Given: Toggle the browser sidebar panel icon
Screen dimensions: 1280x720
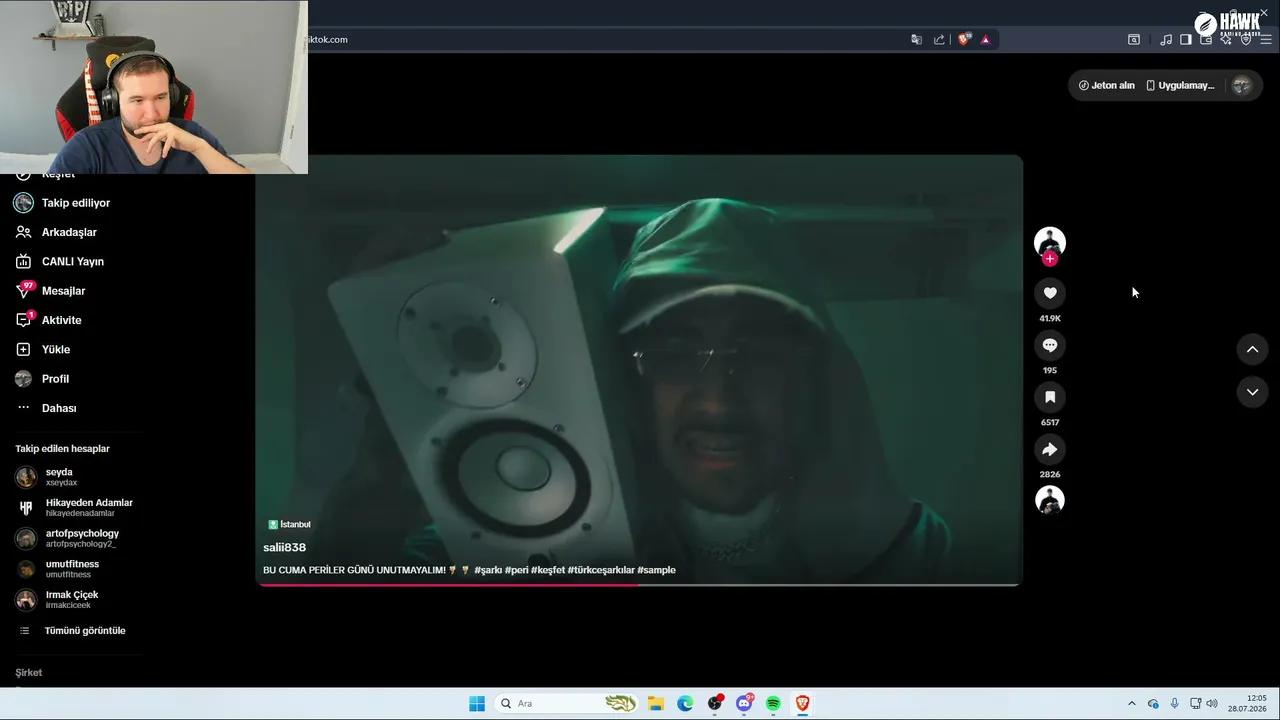Looking at the screenshot, I should (1186, 40).
